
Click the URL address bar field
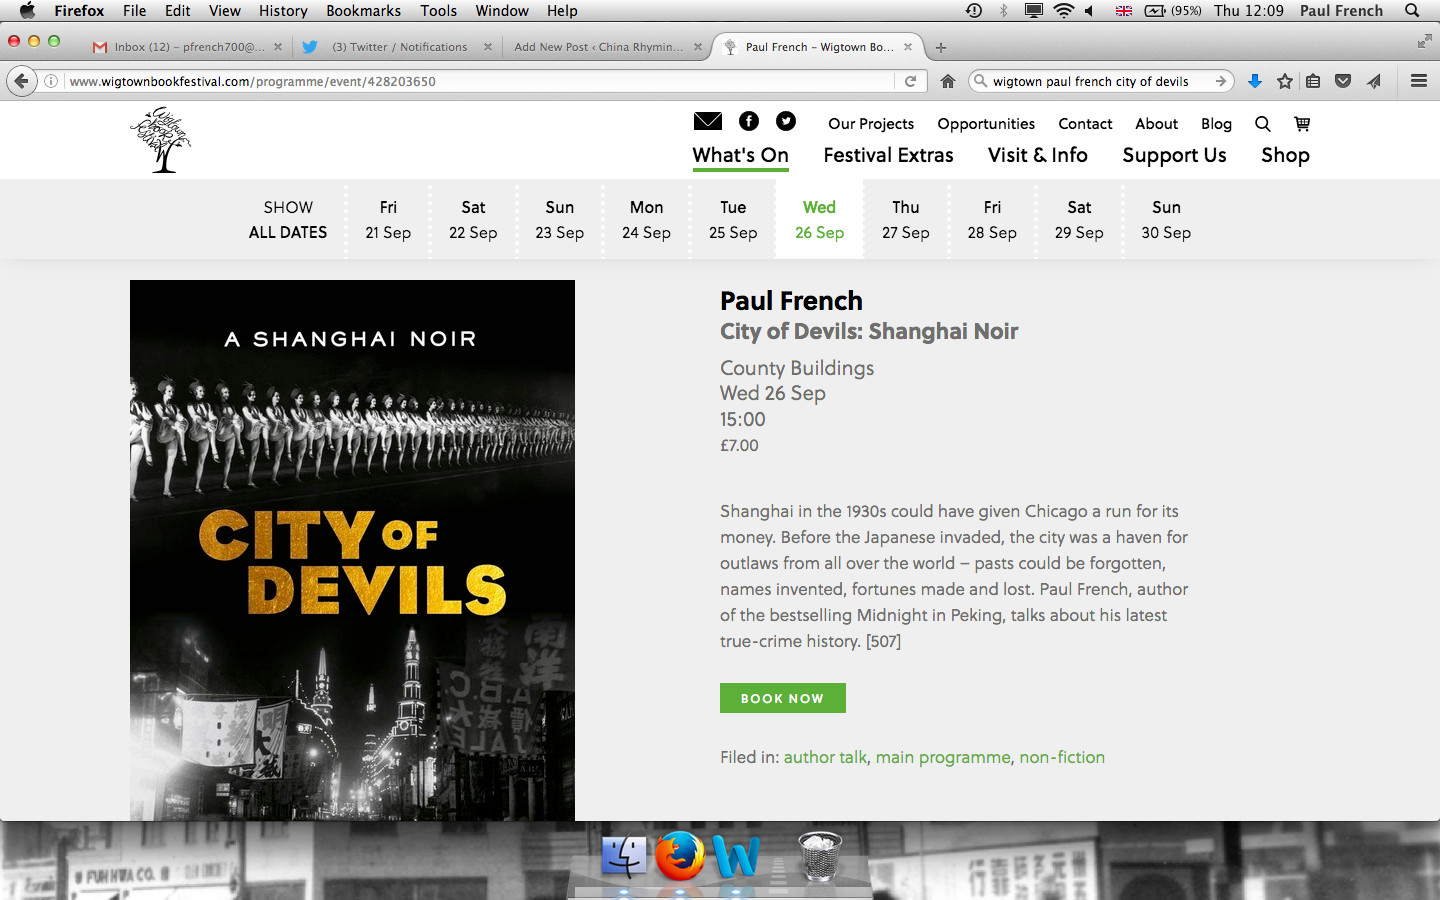(480, 81)
